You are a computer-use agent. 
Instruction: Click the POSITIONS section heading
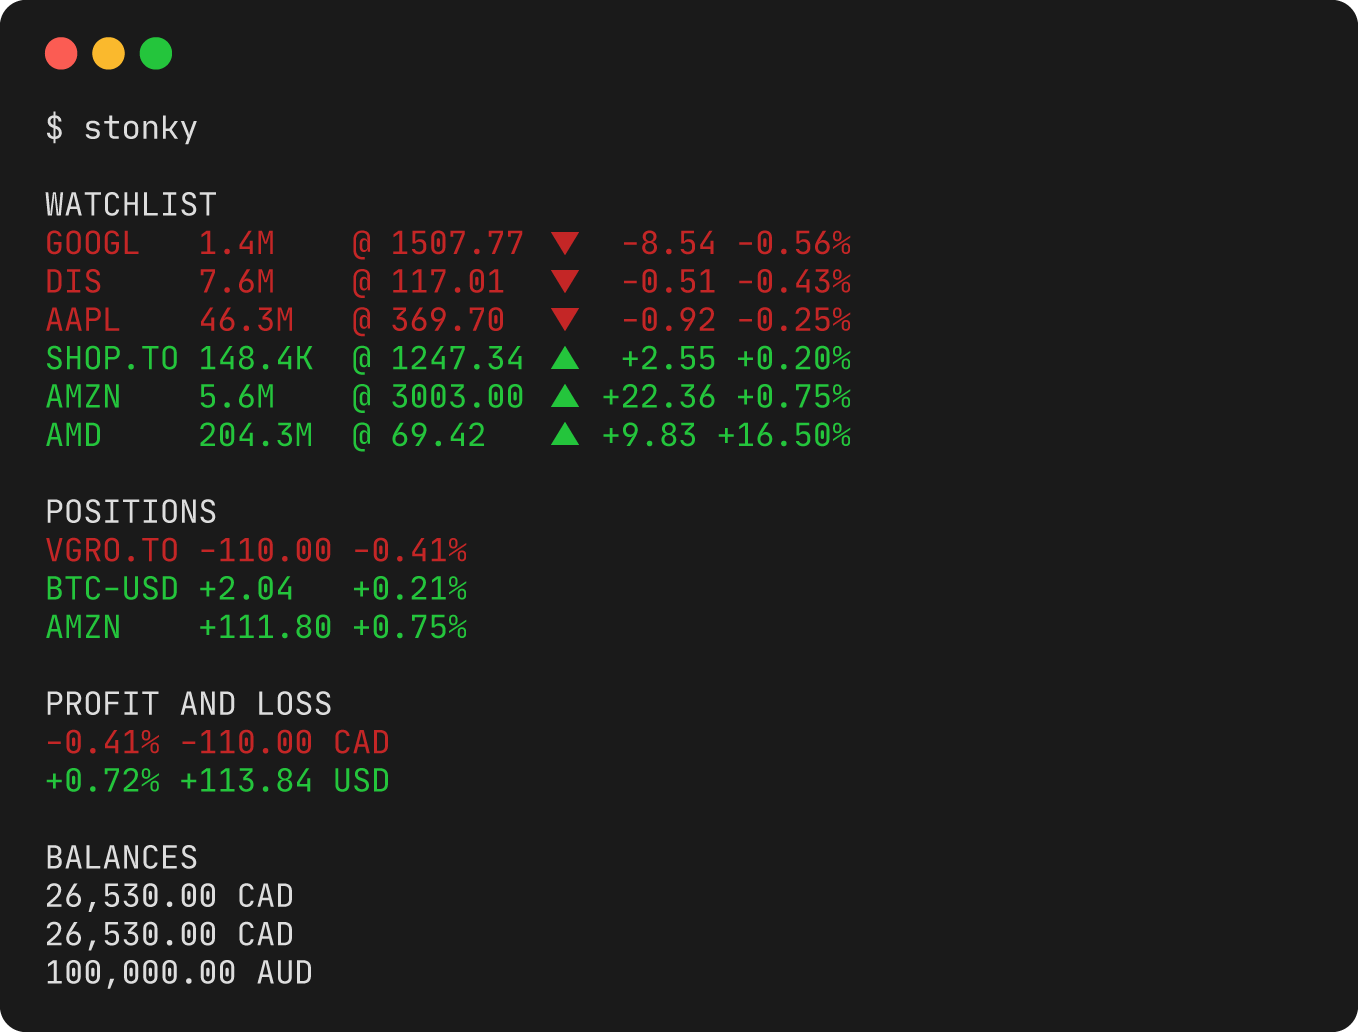point(131,512)
